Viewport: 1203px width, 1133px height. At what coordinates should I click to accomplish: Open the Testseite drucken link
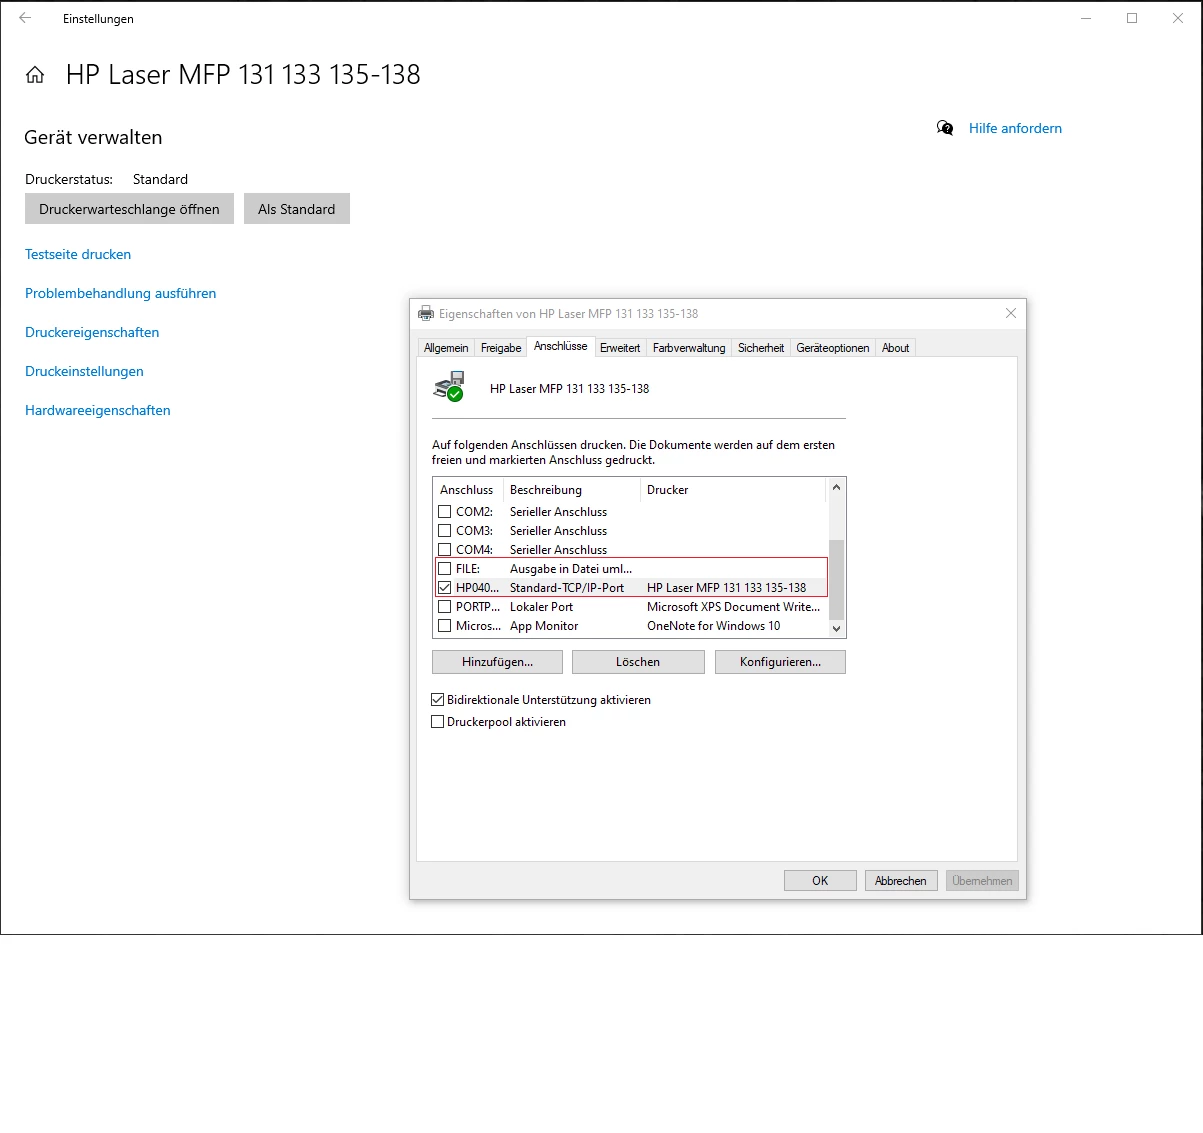(78, 254)
